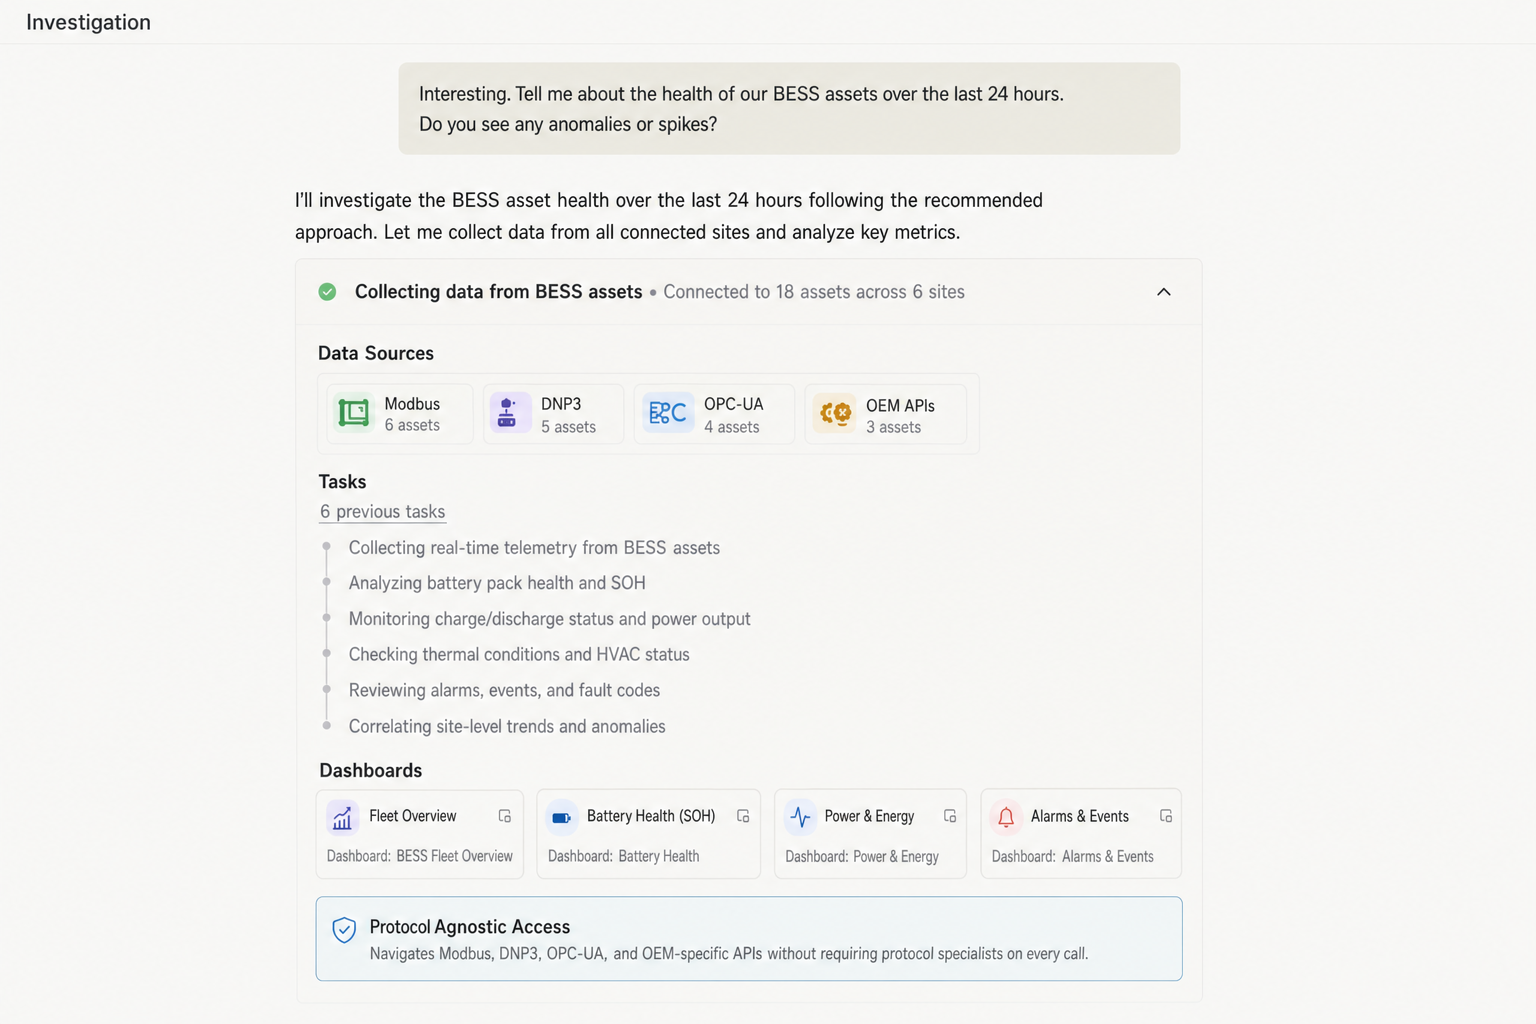The image size is (1536, 1024).
Task: Click the Power & Energy waveform icon
Action: (801, 816)
